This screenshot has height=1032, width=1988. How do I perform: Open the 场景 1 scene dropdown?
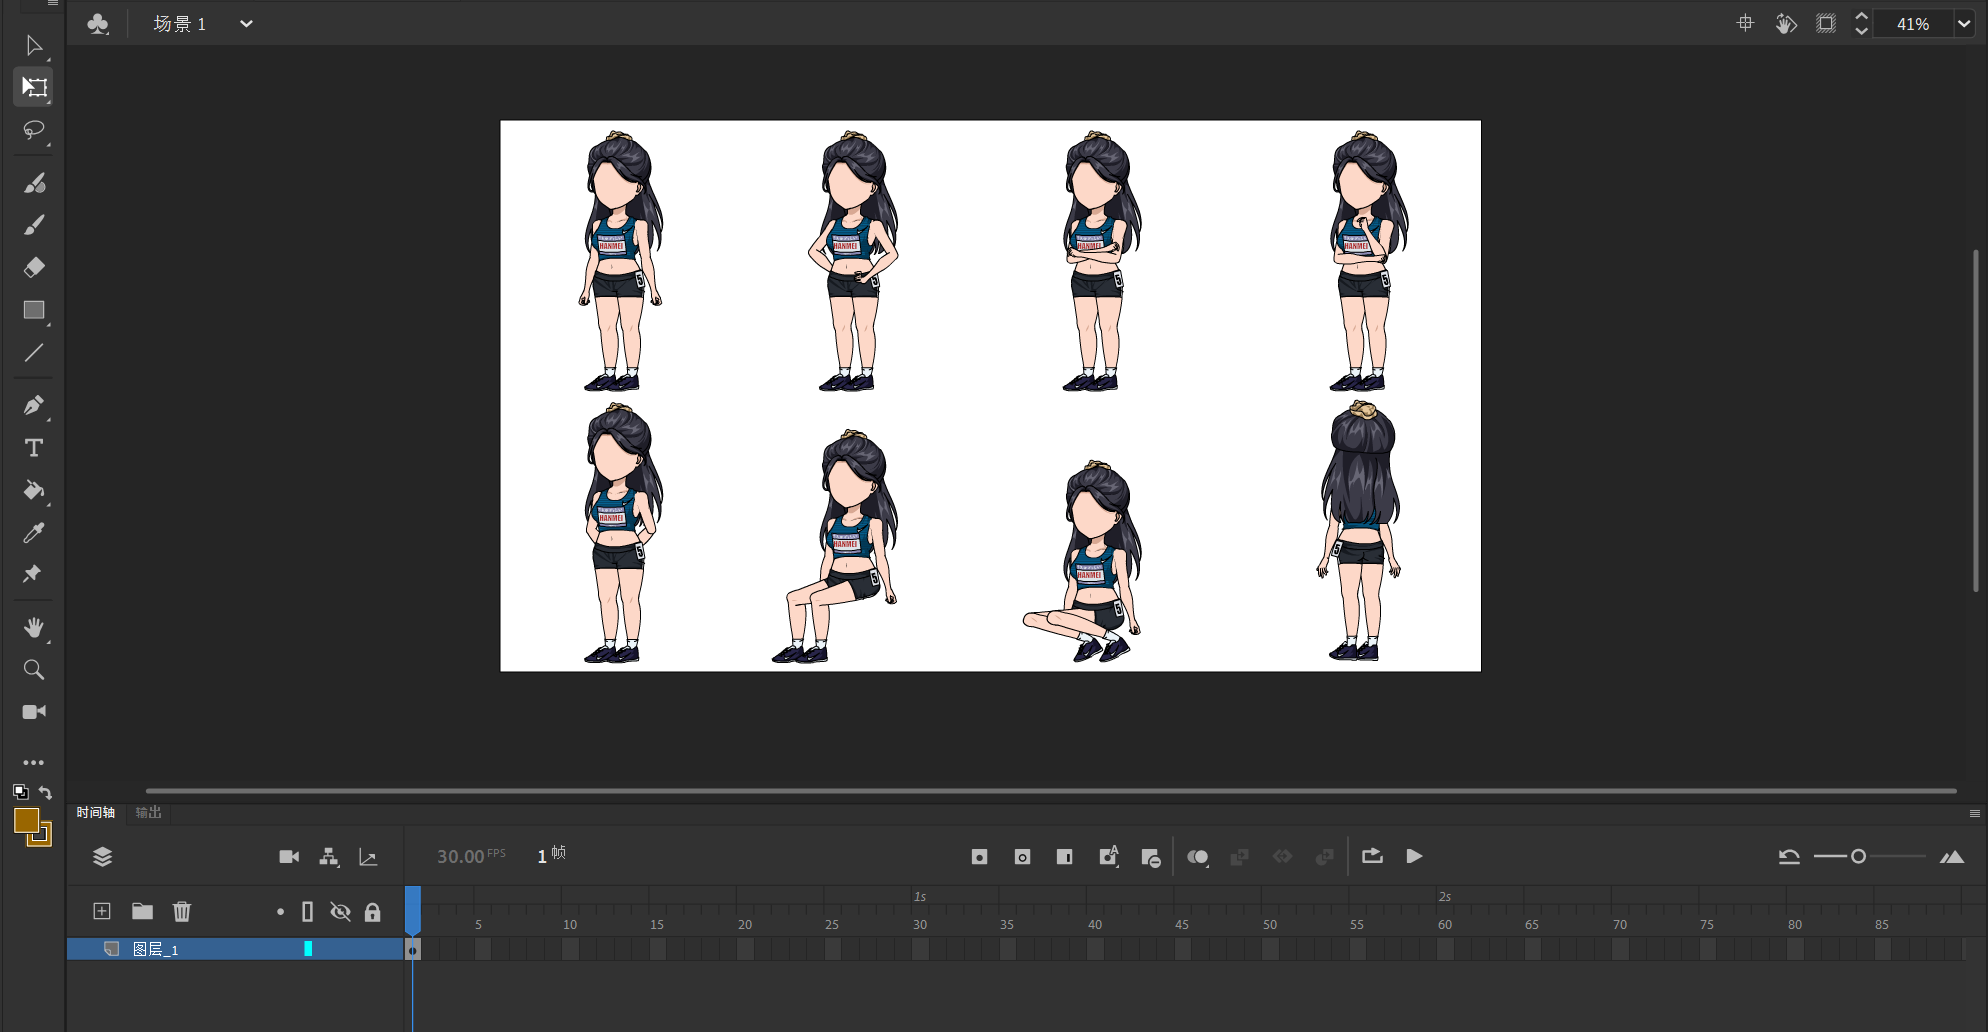[x=246, y=24]
